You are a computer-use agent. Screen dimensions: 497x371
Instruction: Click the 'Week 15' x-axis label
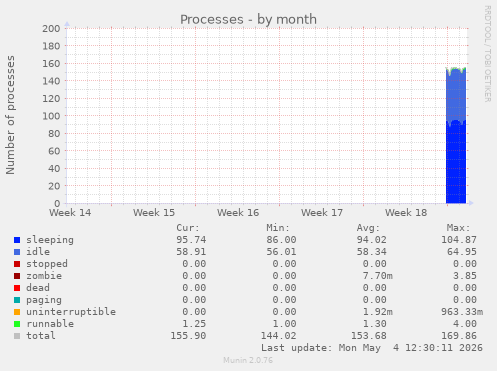(154, 213)
